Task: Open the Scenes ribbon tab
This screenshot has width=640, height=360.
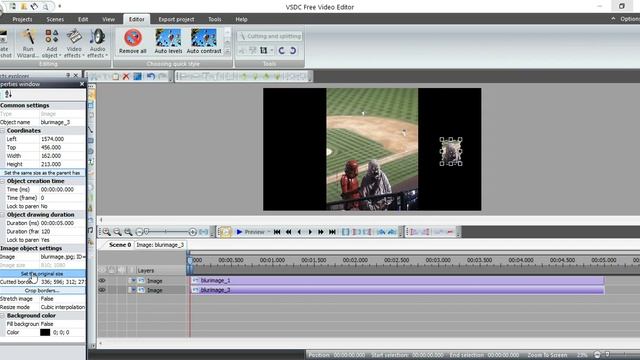Action: point(55,19)
